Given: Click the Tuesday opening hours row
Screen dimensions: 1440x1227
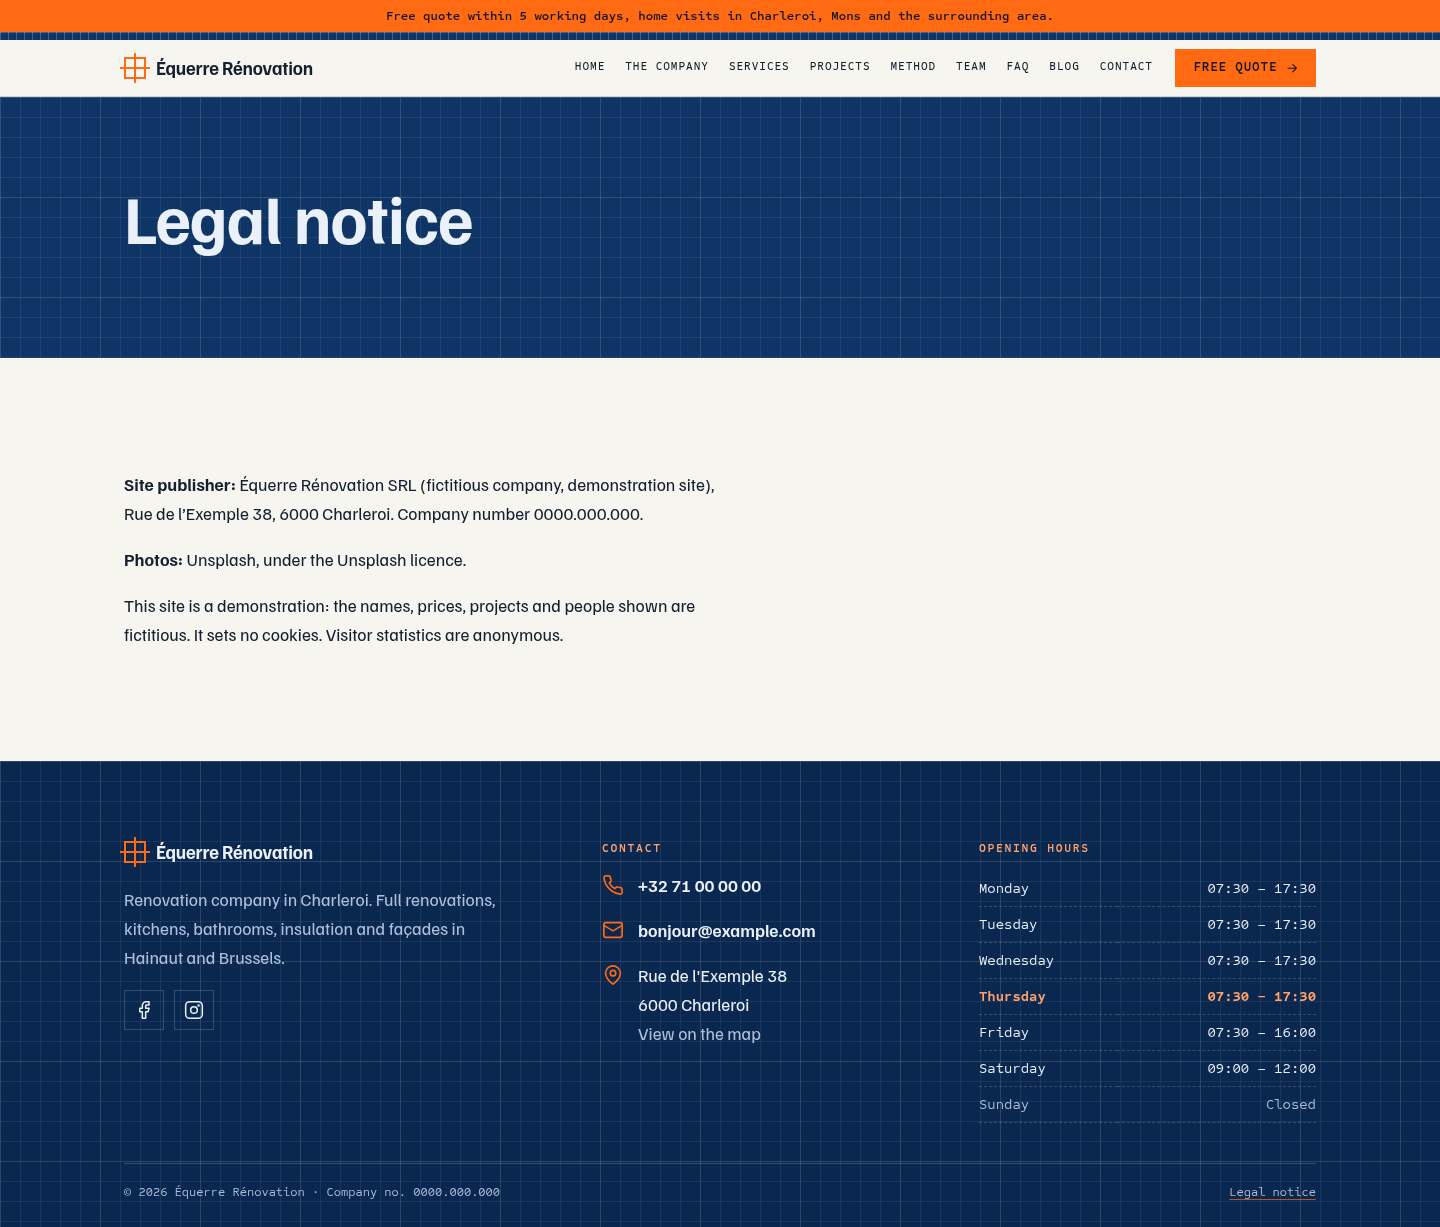Looking at the screenshot, I should (x=1147, y=924).
